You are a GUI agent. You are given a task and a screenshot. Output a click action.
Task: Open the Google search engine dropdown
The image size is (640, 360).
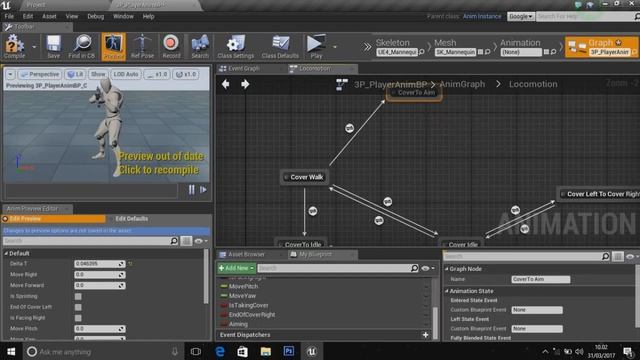pyautogui.click(x=521, y=16)
